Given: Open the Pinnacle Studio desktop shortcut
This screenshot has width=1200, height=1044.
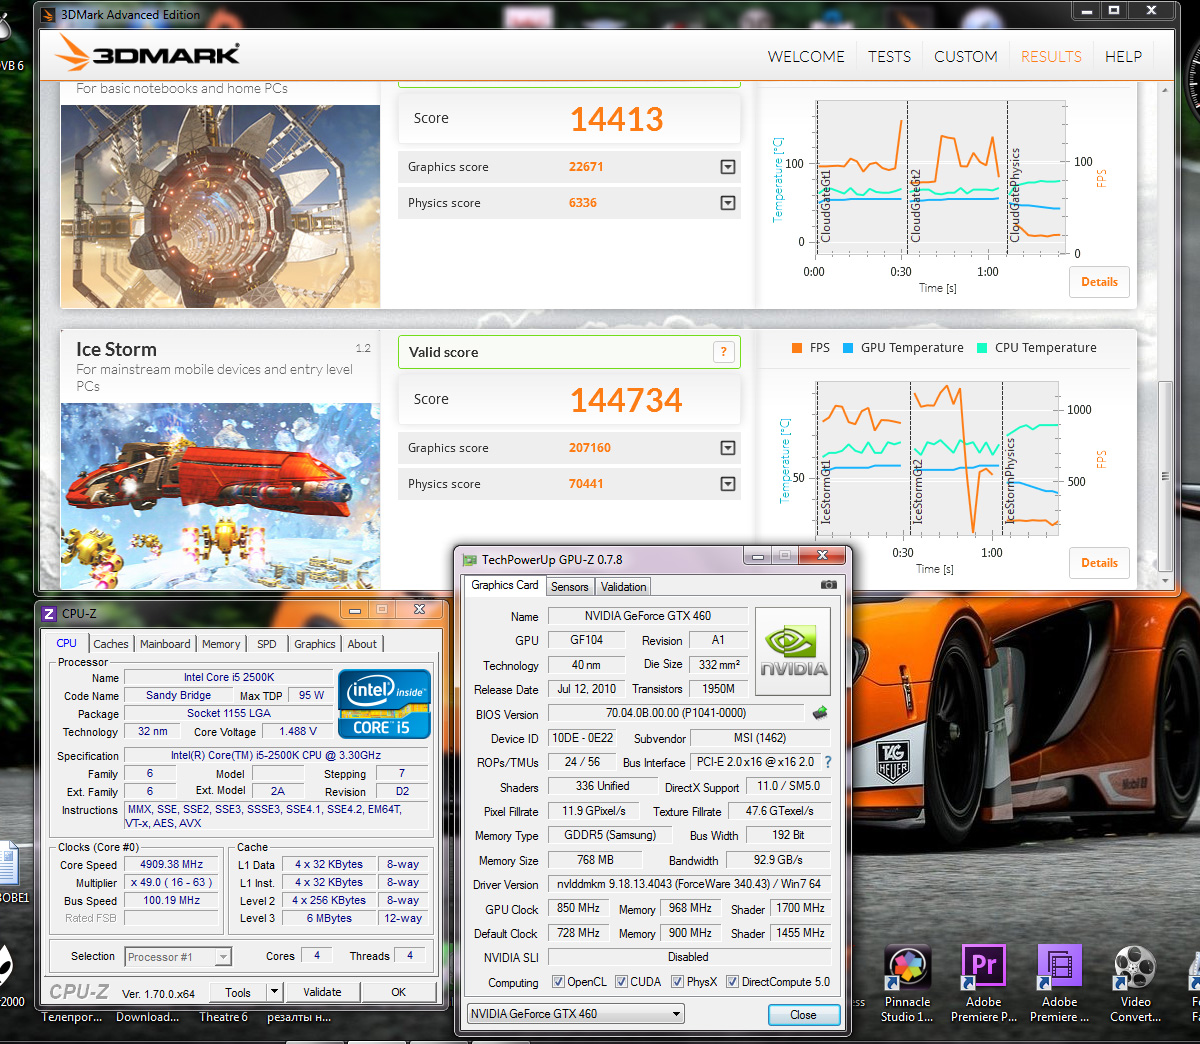Looking at the screenshot, I should tap(907, 984).
